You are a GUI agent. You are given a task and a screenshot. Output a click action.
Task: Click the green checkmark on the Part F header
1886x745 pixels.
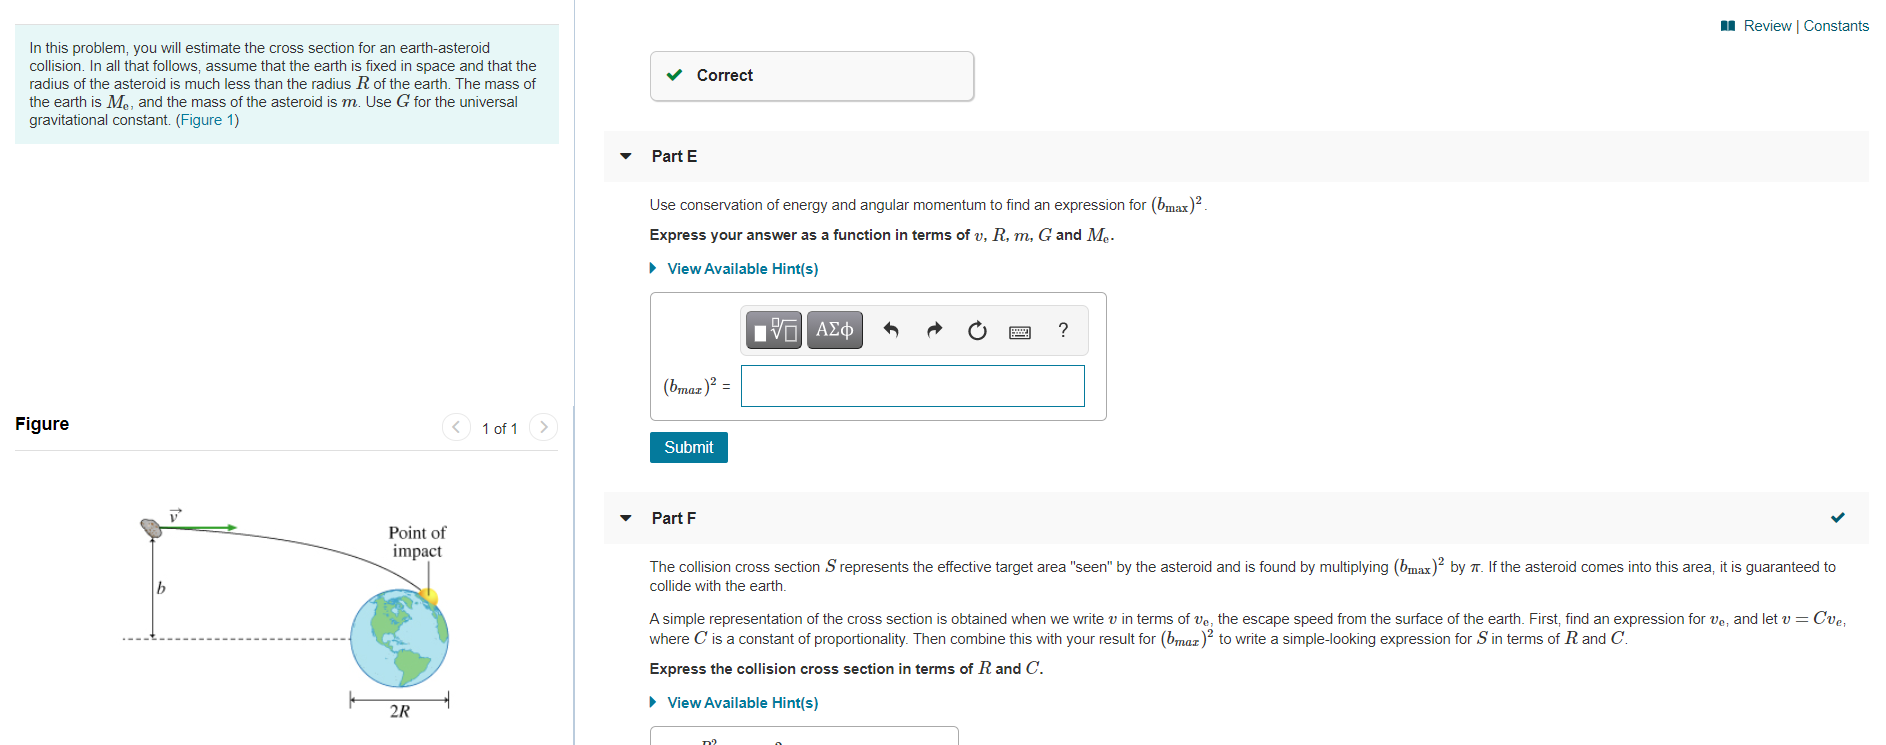[1838, 518]
